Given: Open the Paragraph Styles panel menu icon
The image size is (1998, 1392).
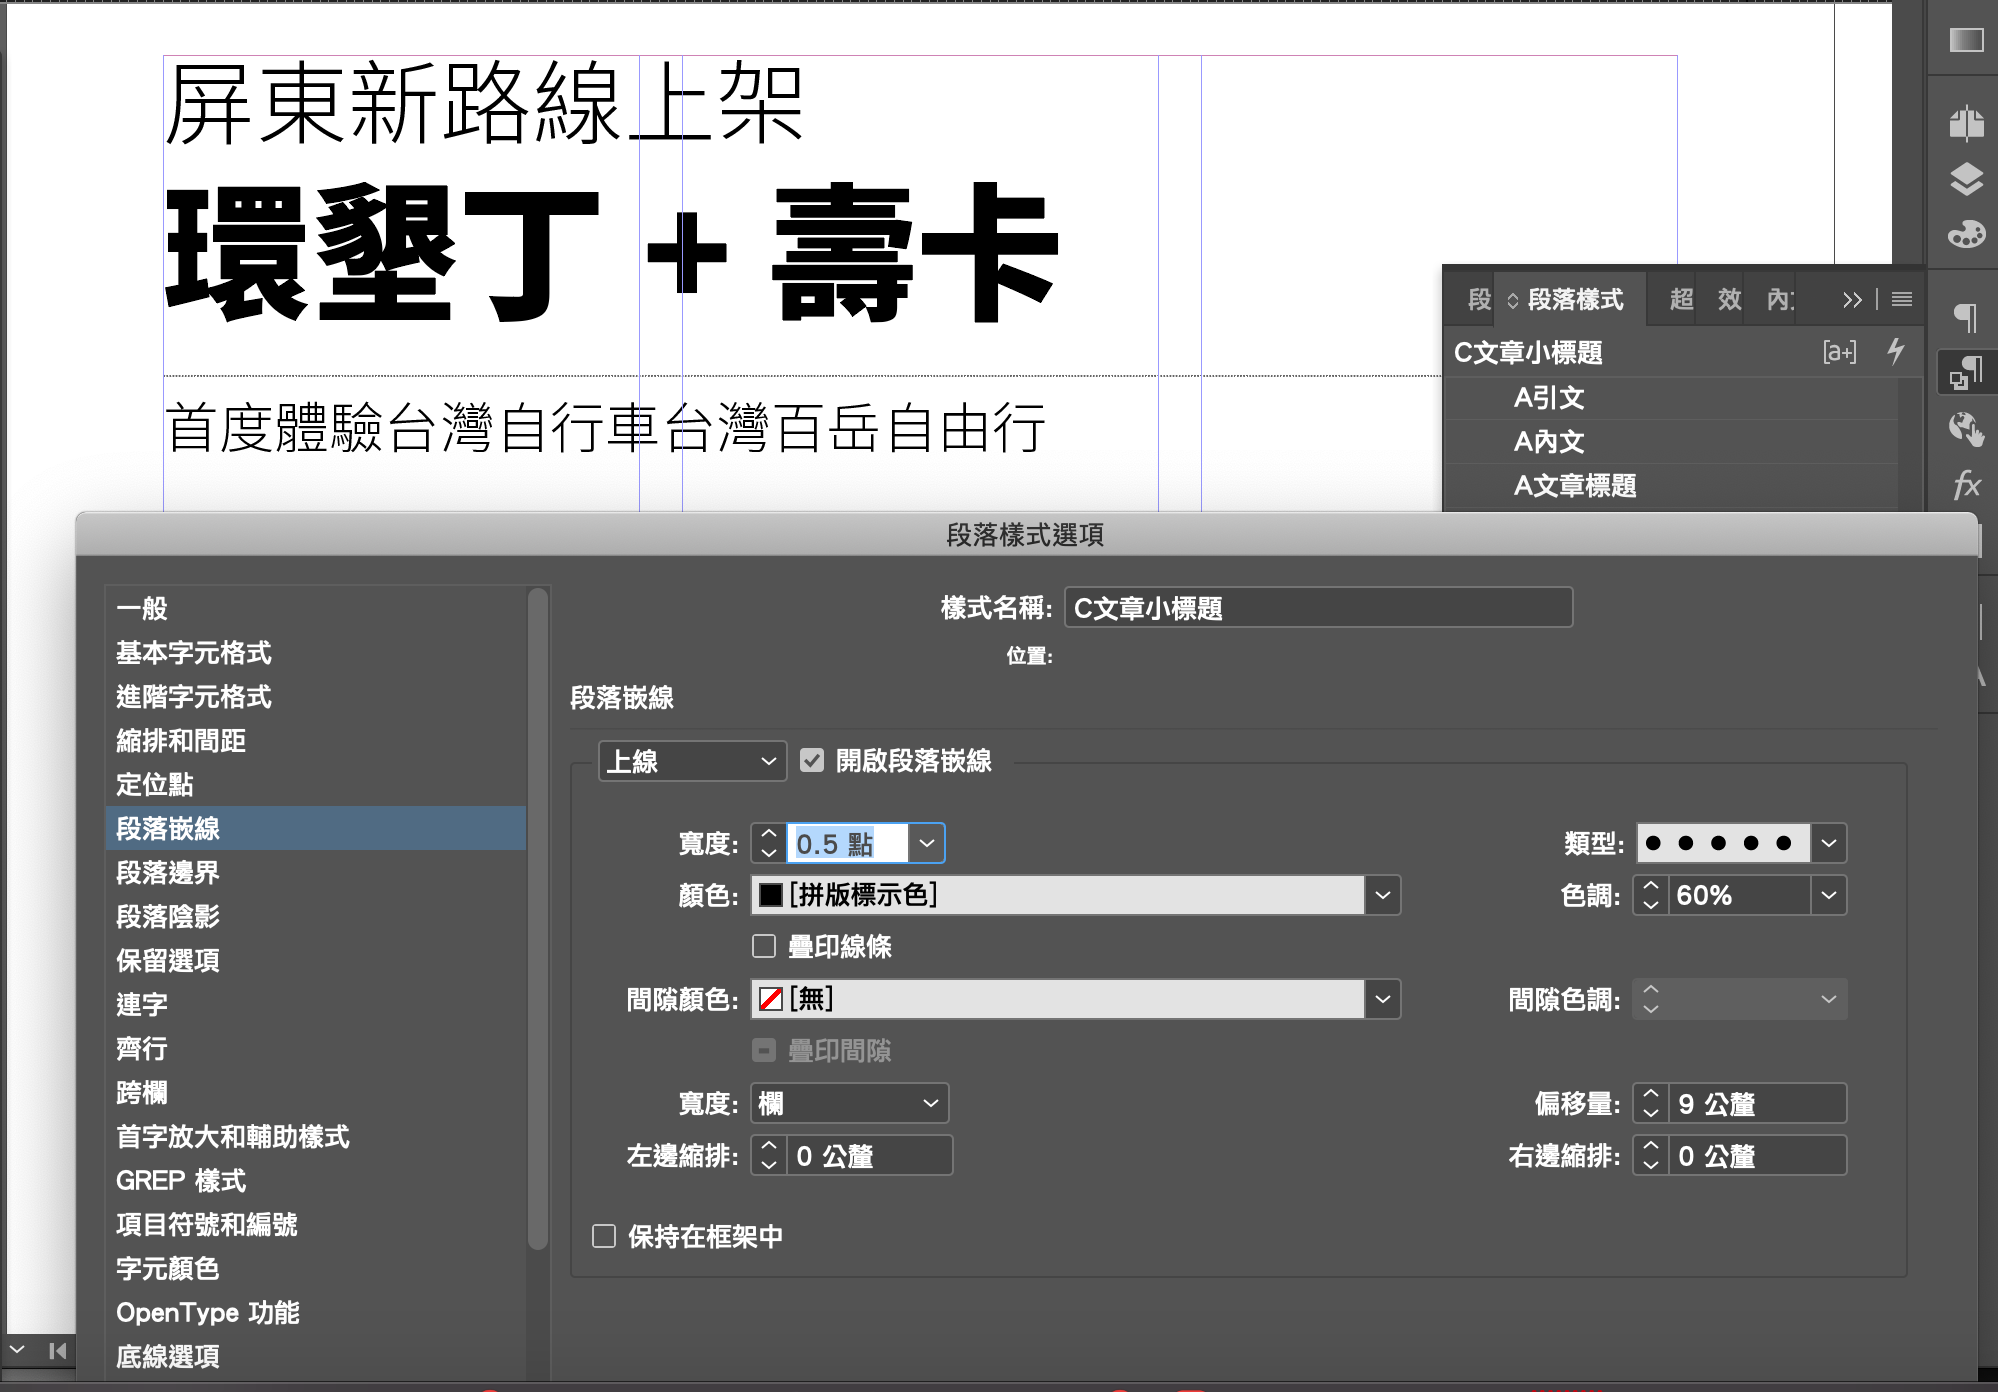Looking at the screenshot, I should pos(1902,299).
